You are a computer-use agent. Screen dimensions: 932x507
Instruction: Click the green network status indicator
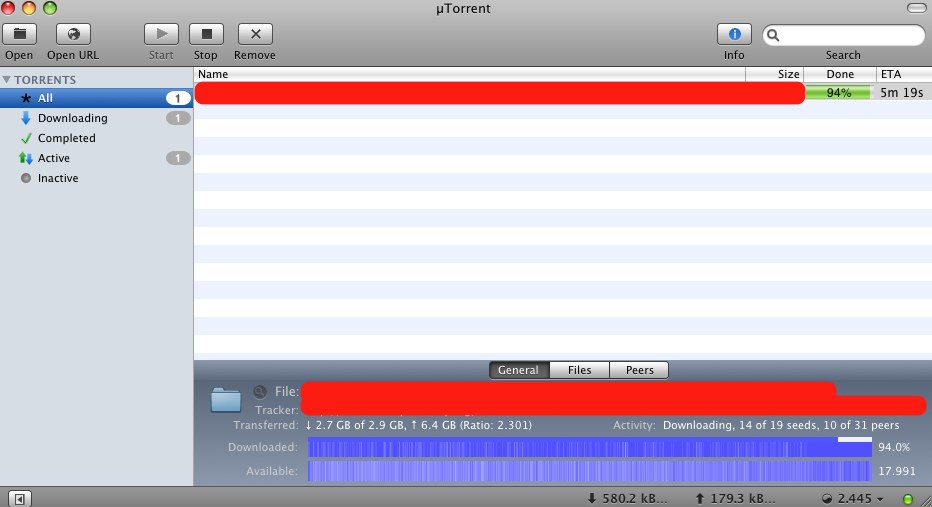pyautogui.click(x=907, y=498)
